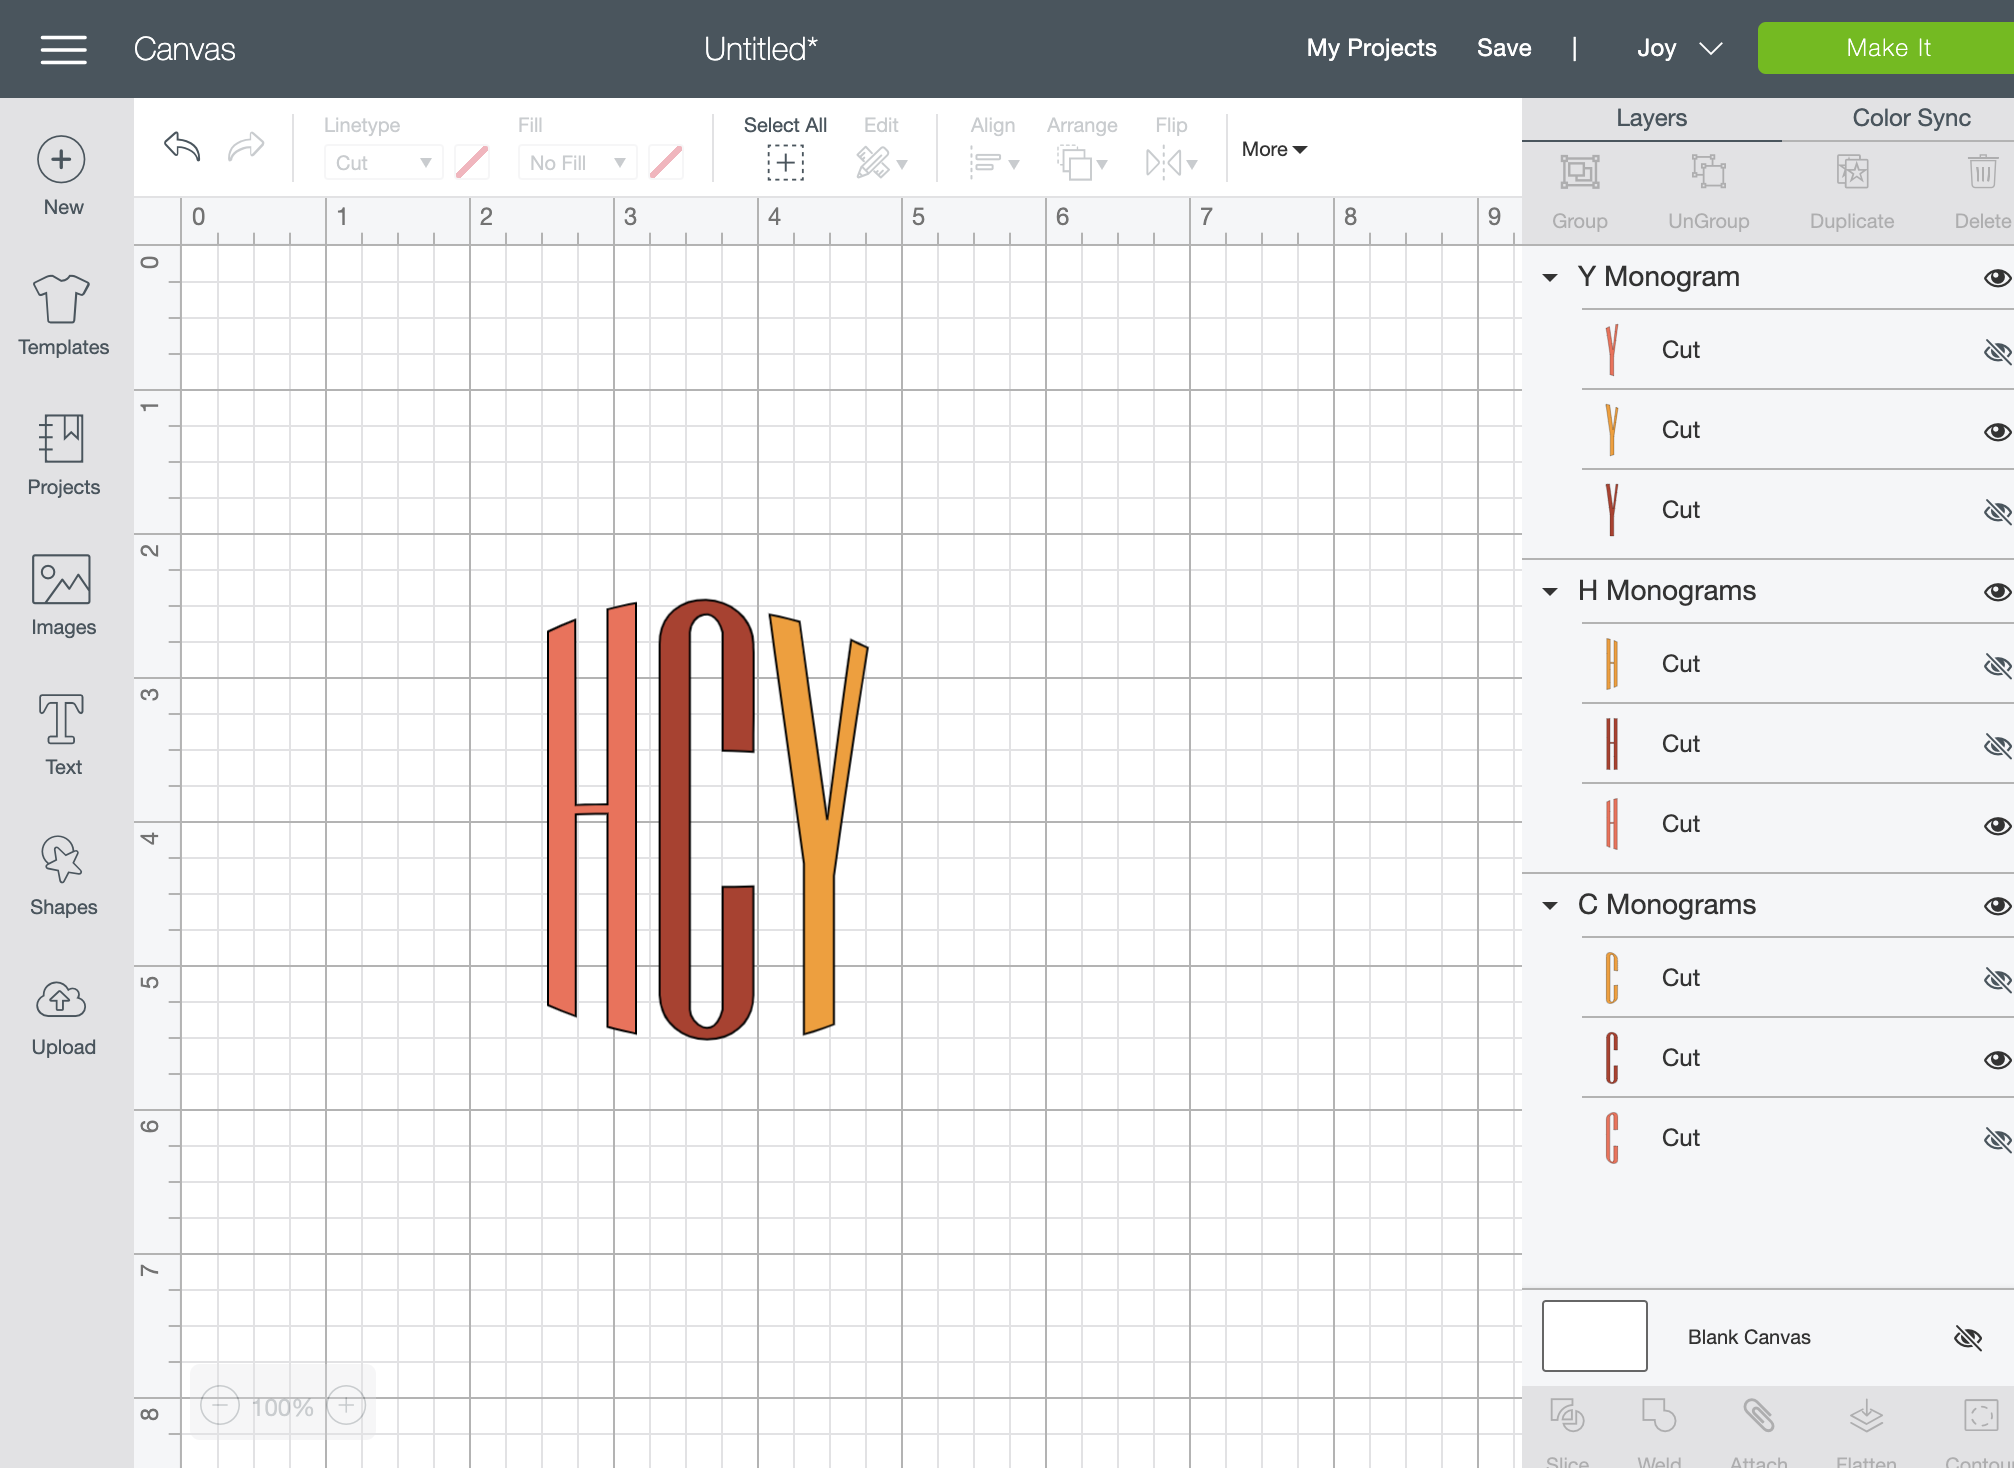
Task: Click the Weld tool icon
Action: click(1659, 1416)
